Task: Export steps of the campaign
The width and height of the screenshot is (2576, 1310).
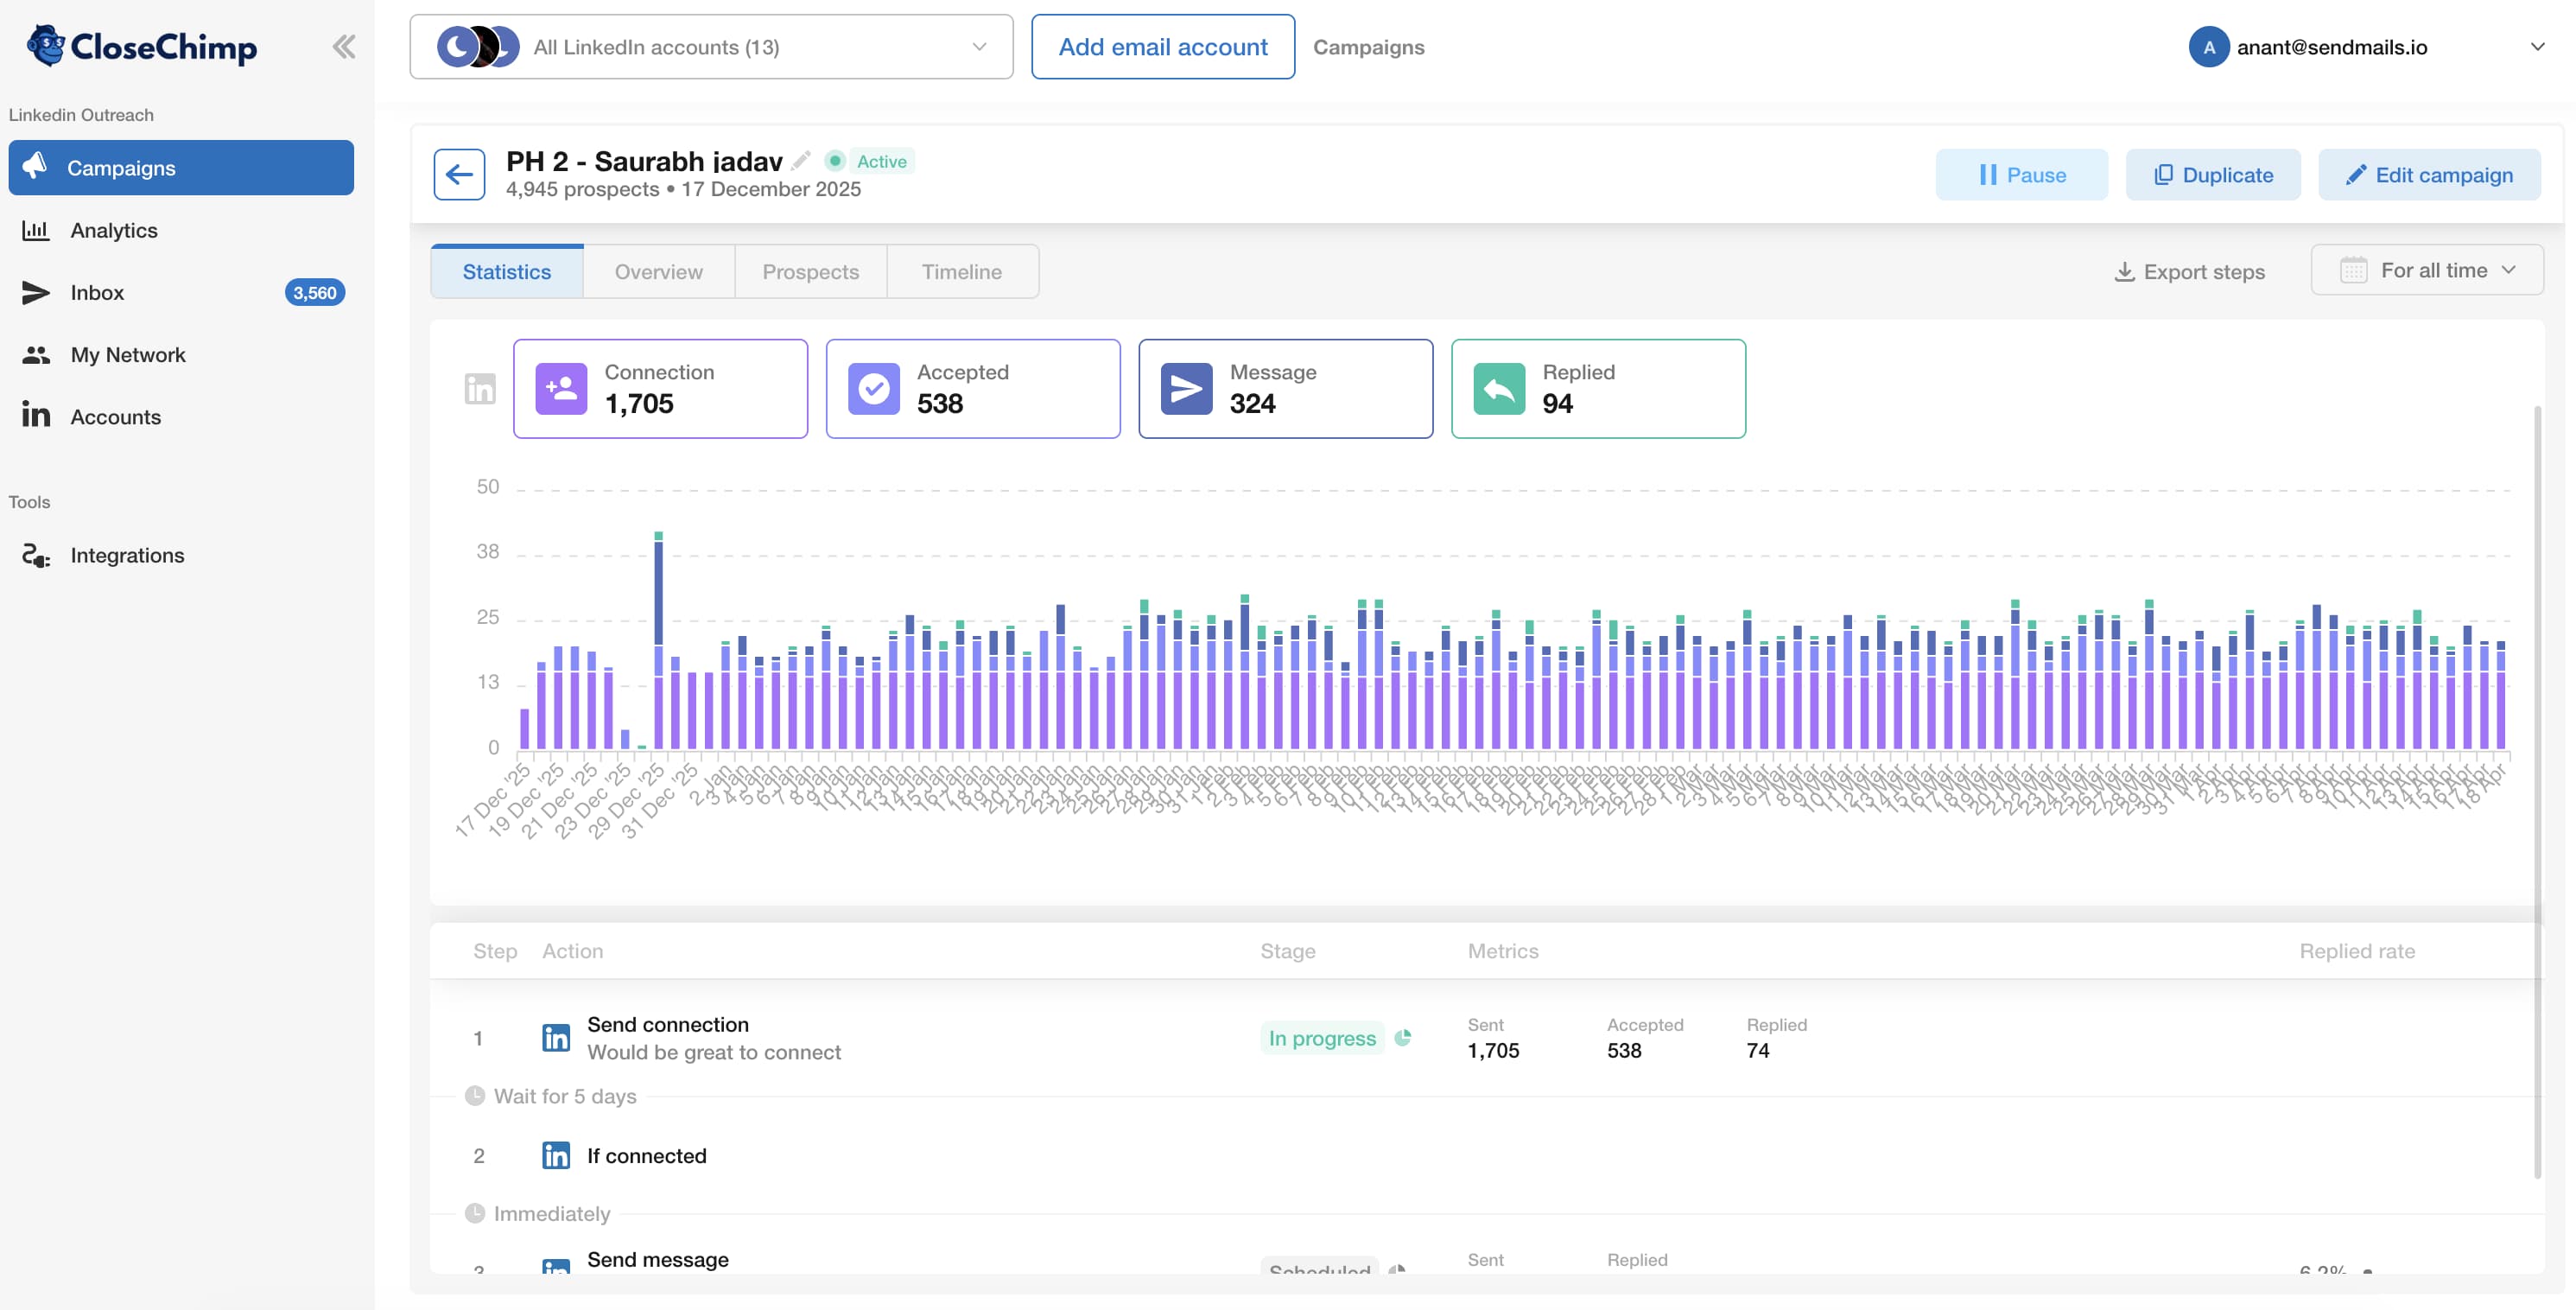Action: tap(2190, 271)
